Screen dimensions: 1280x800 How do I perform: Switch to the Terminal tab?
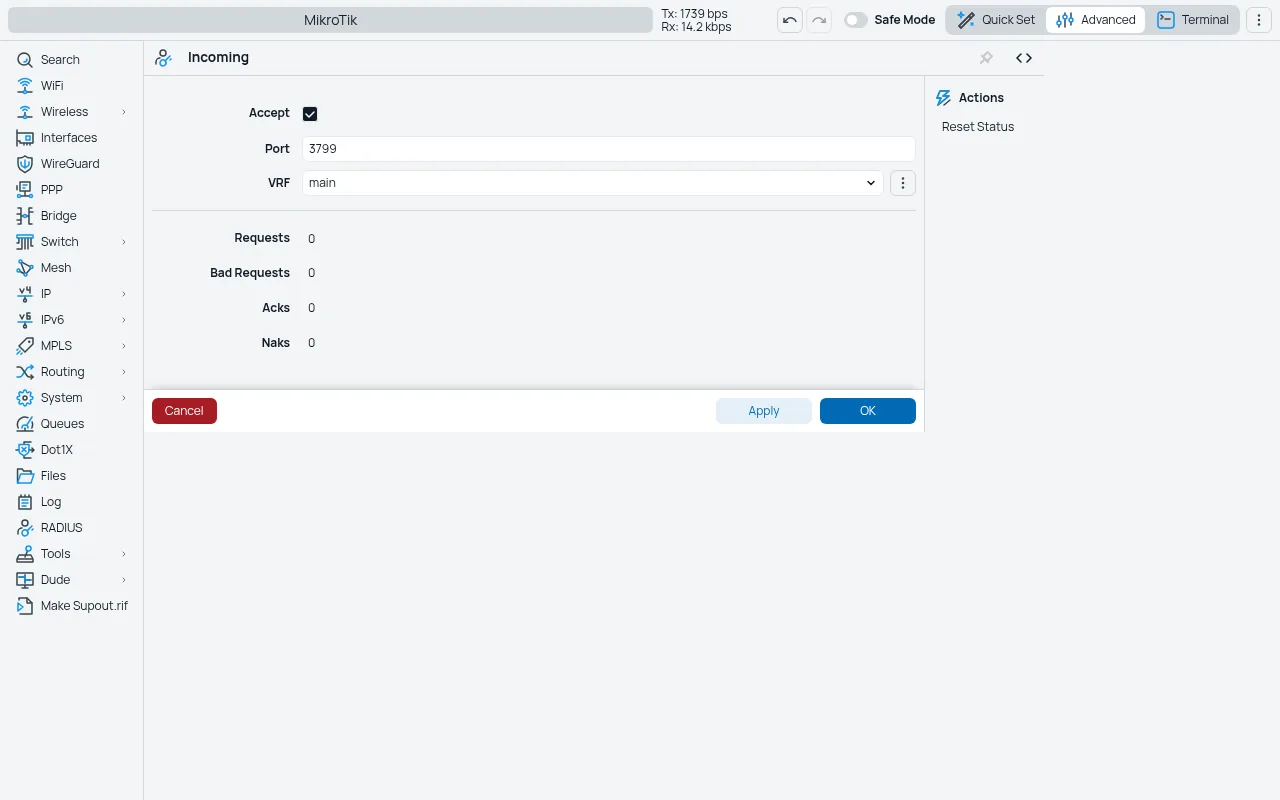click(1193, 20)
